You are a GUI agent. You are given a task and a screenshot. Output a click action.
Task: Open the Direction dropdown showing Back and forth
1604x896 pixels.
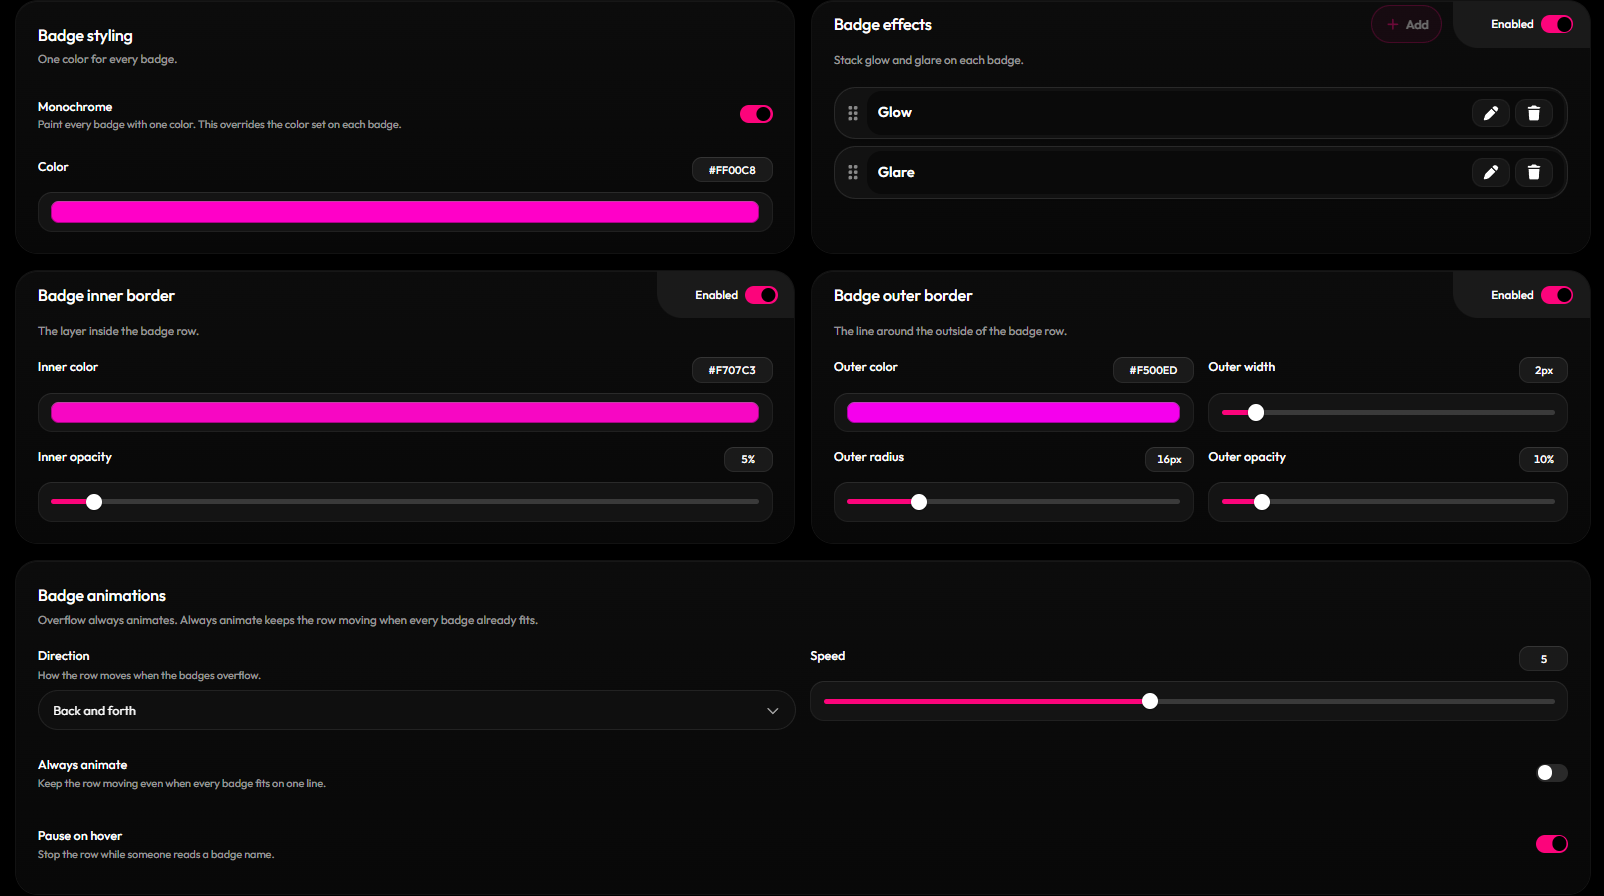(x=416, y=710)
